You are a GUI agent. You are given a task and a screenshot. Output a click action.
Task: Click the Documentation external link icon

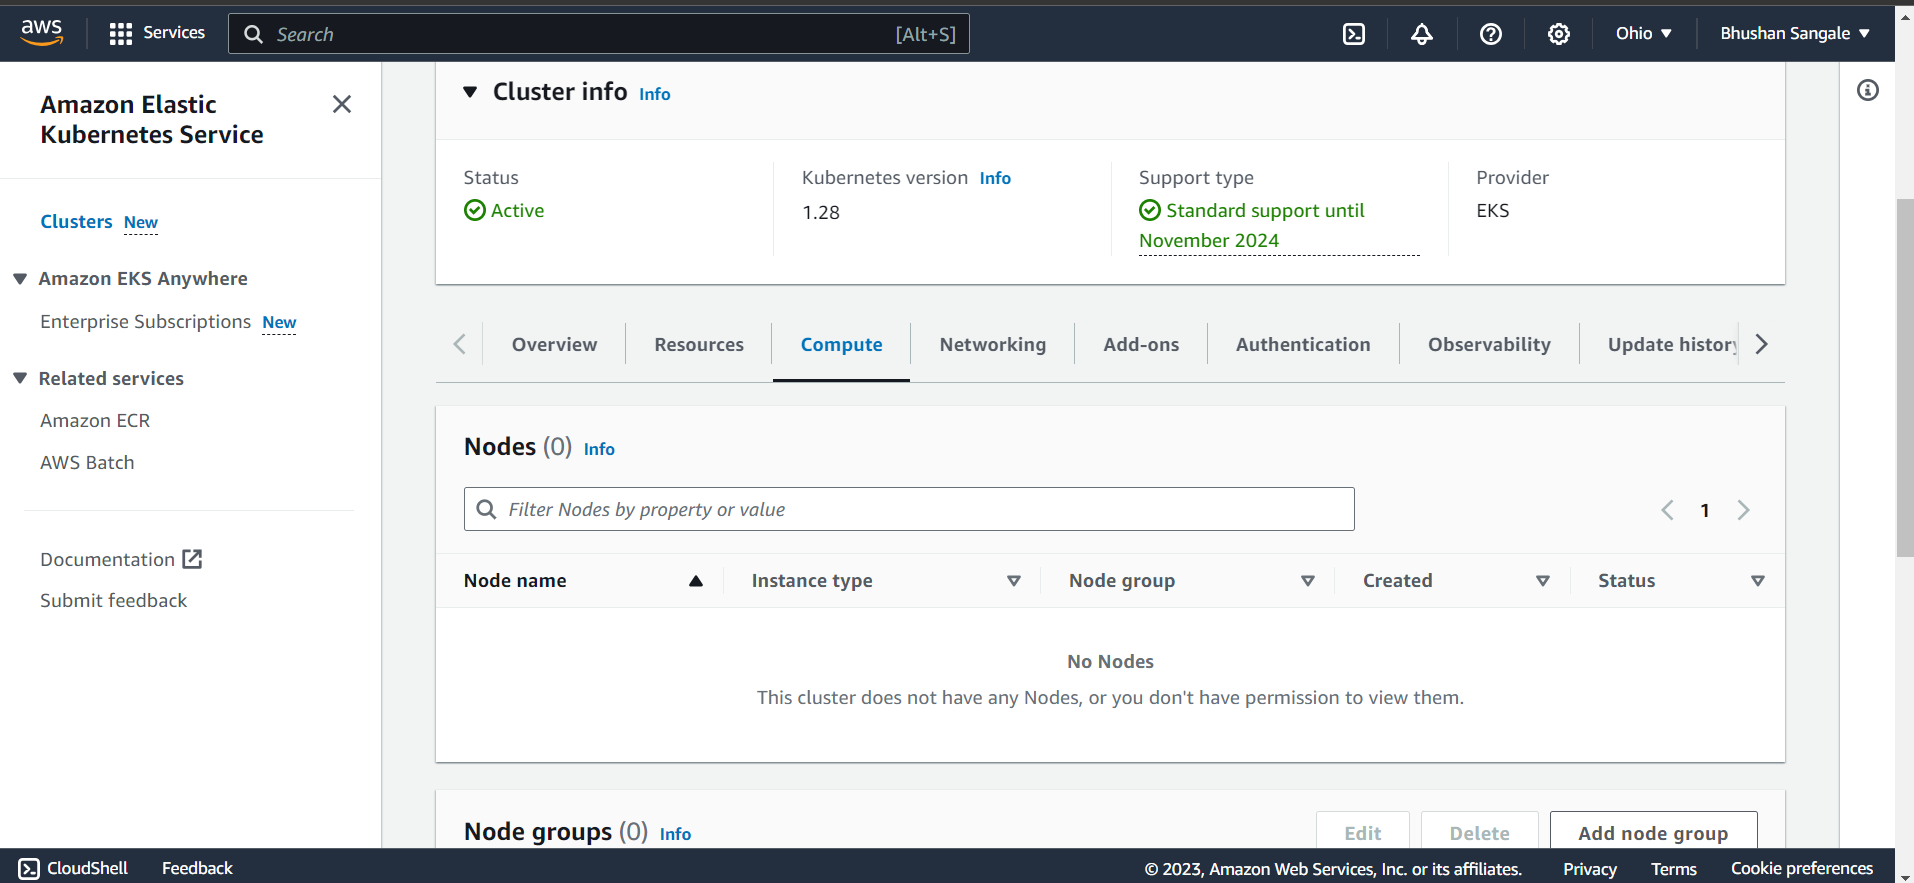(x=192, y=559)
